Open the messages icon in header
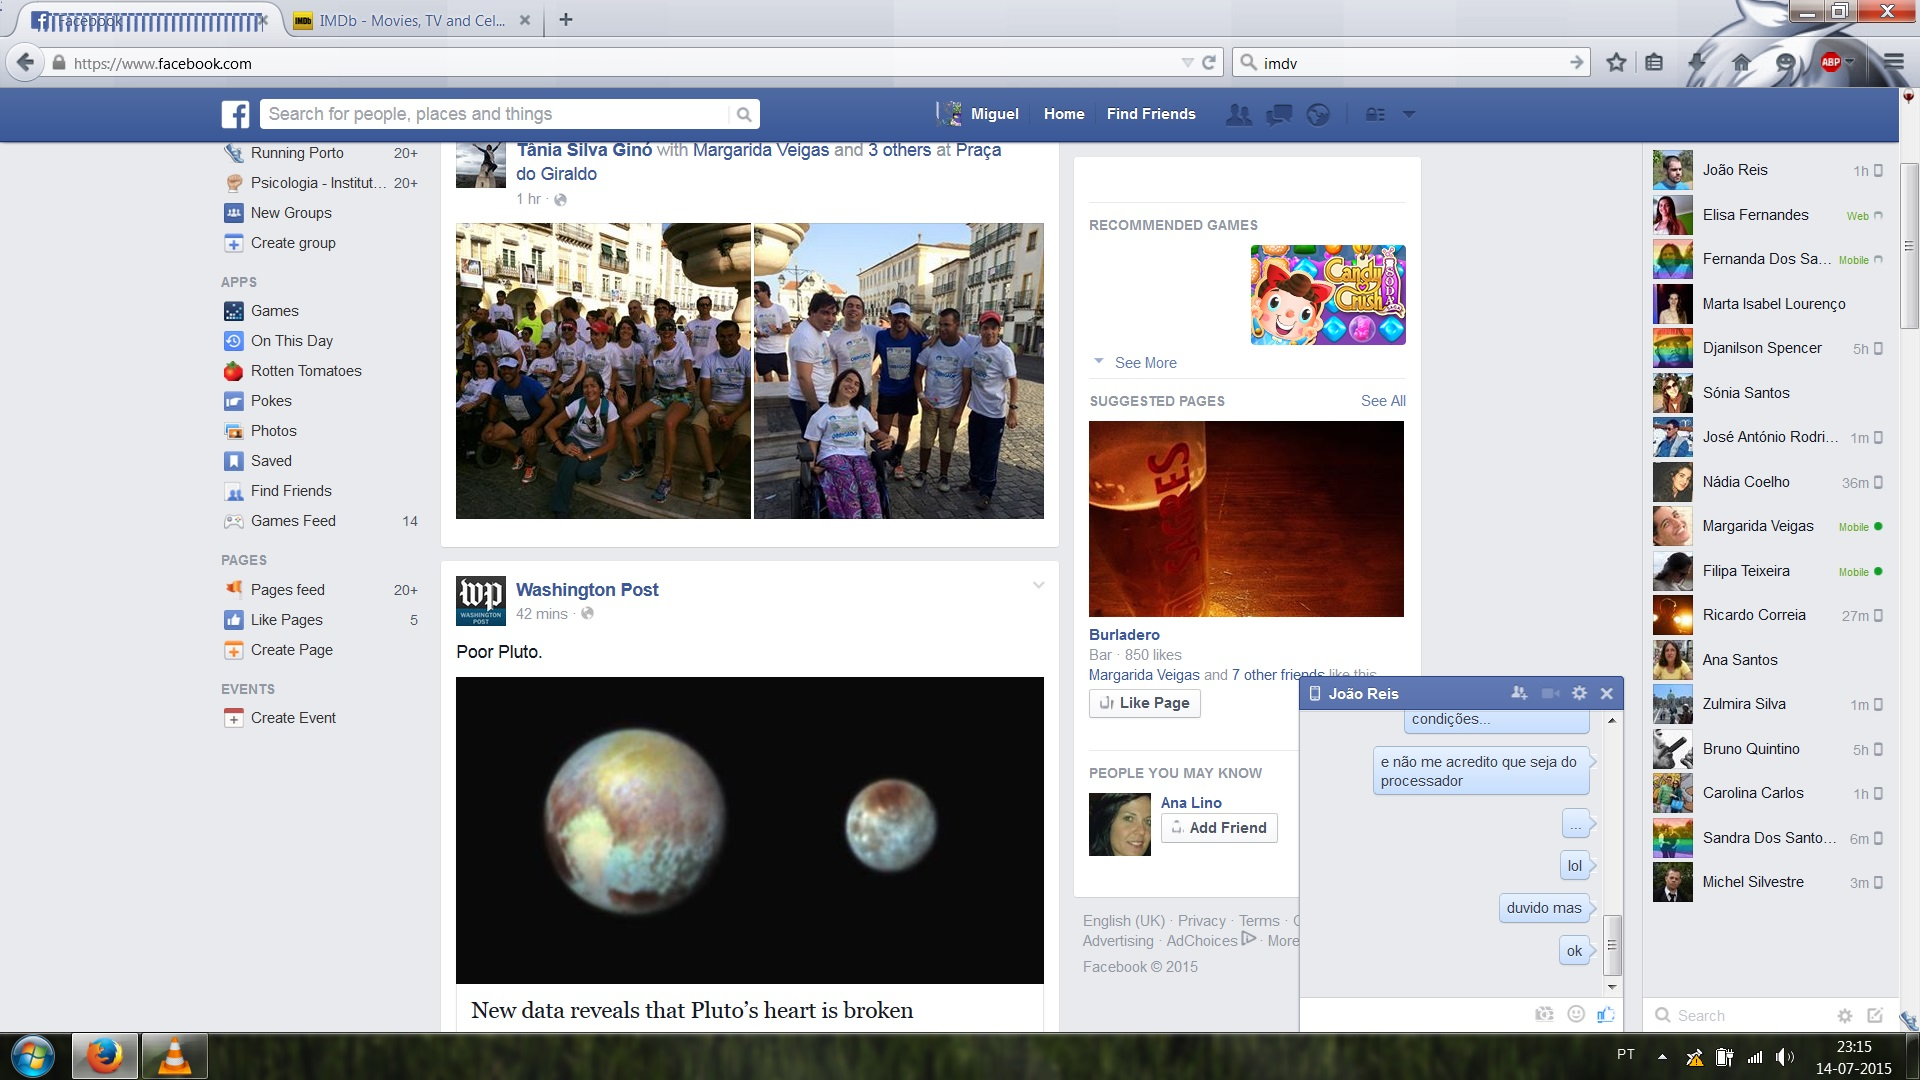The height and width of the screenshot is (1080, 1920). tap(1278, 114)
